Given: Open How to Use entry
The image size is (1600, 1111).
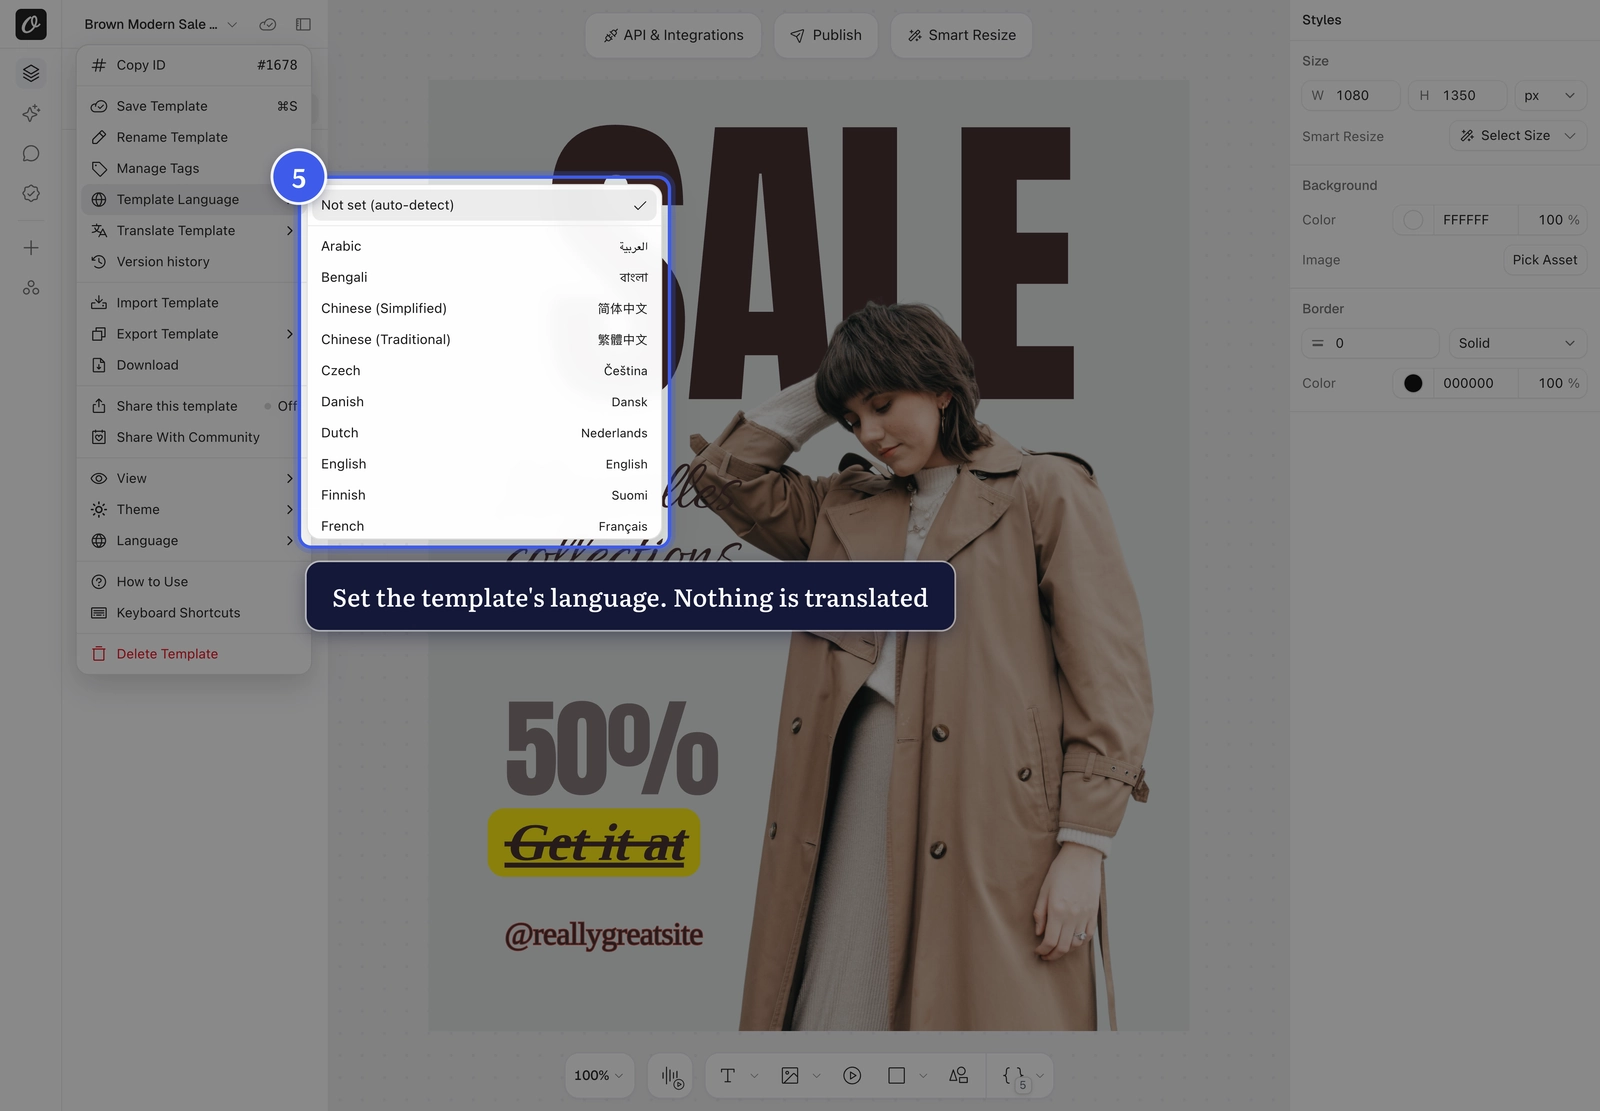Looking at the screenshot, I should coord(194,581).
